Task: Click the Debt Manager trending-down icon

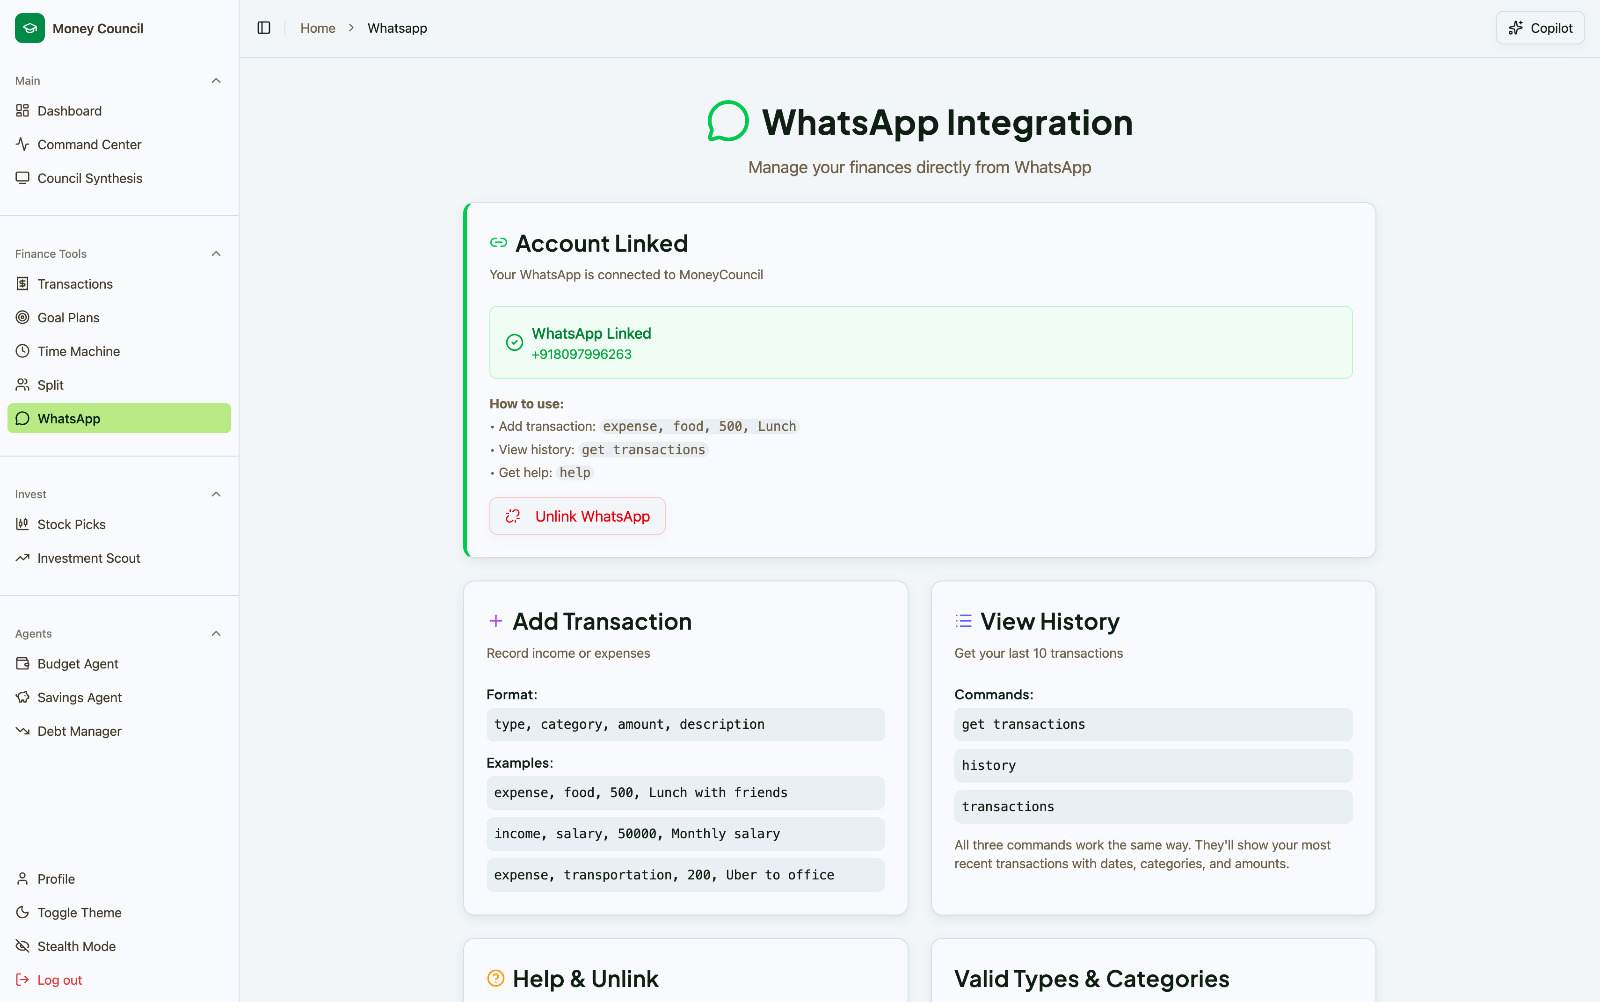Action: (x=23, y=731)
